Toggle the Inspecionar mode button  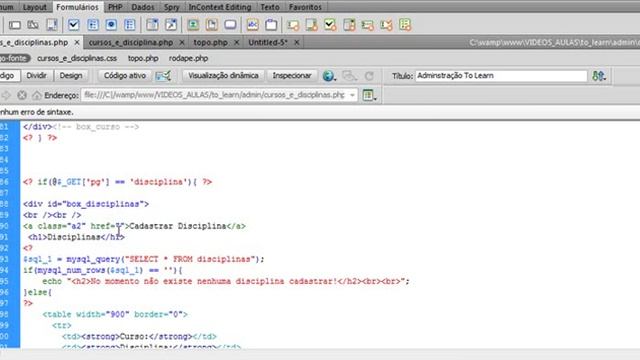[x=292, y=76]
